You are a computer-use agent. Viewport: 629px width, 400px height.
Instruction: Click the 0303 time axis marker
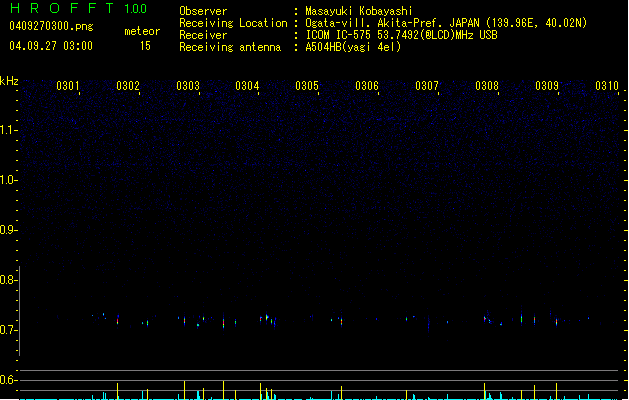pos(188,85)
